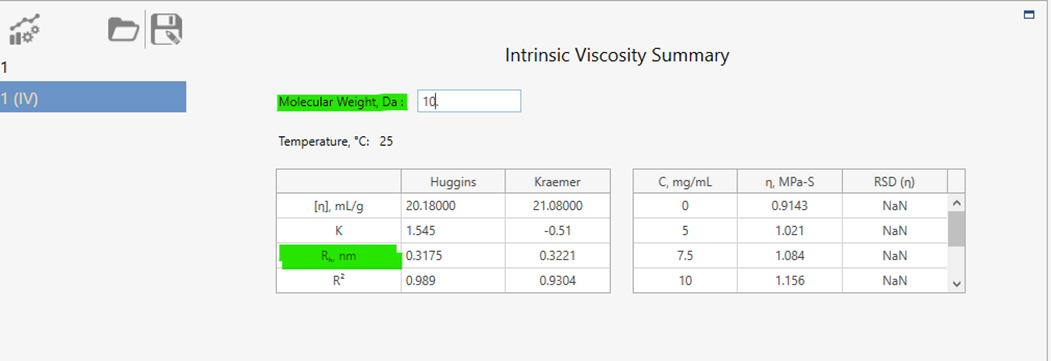Viewport: 1051px width, 361px height.
Task: Click the Molecular Weight input field
Action: [x=469, y=101]
